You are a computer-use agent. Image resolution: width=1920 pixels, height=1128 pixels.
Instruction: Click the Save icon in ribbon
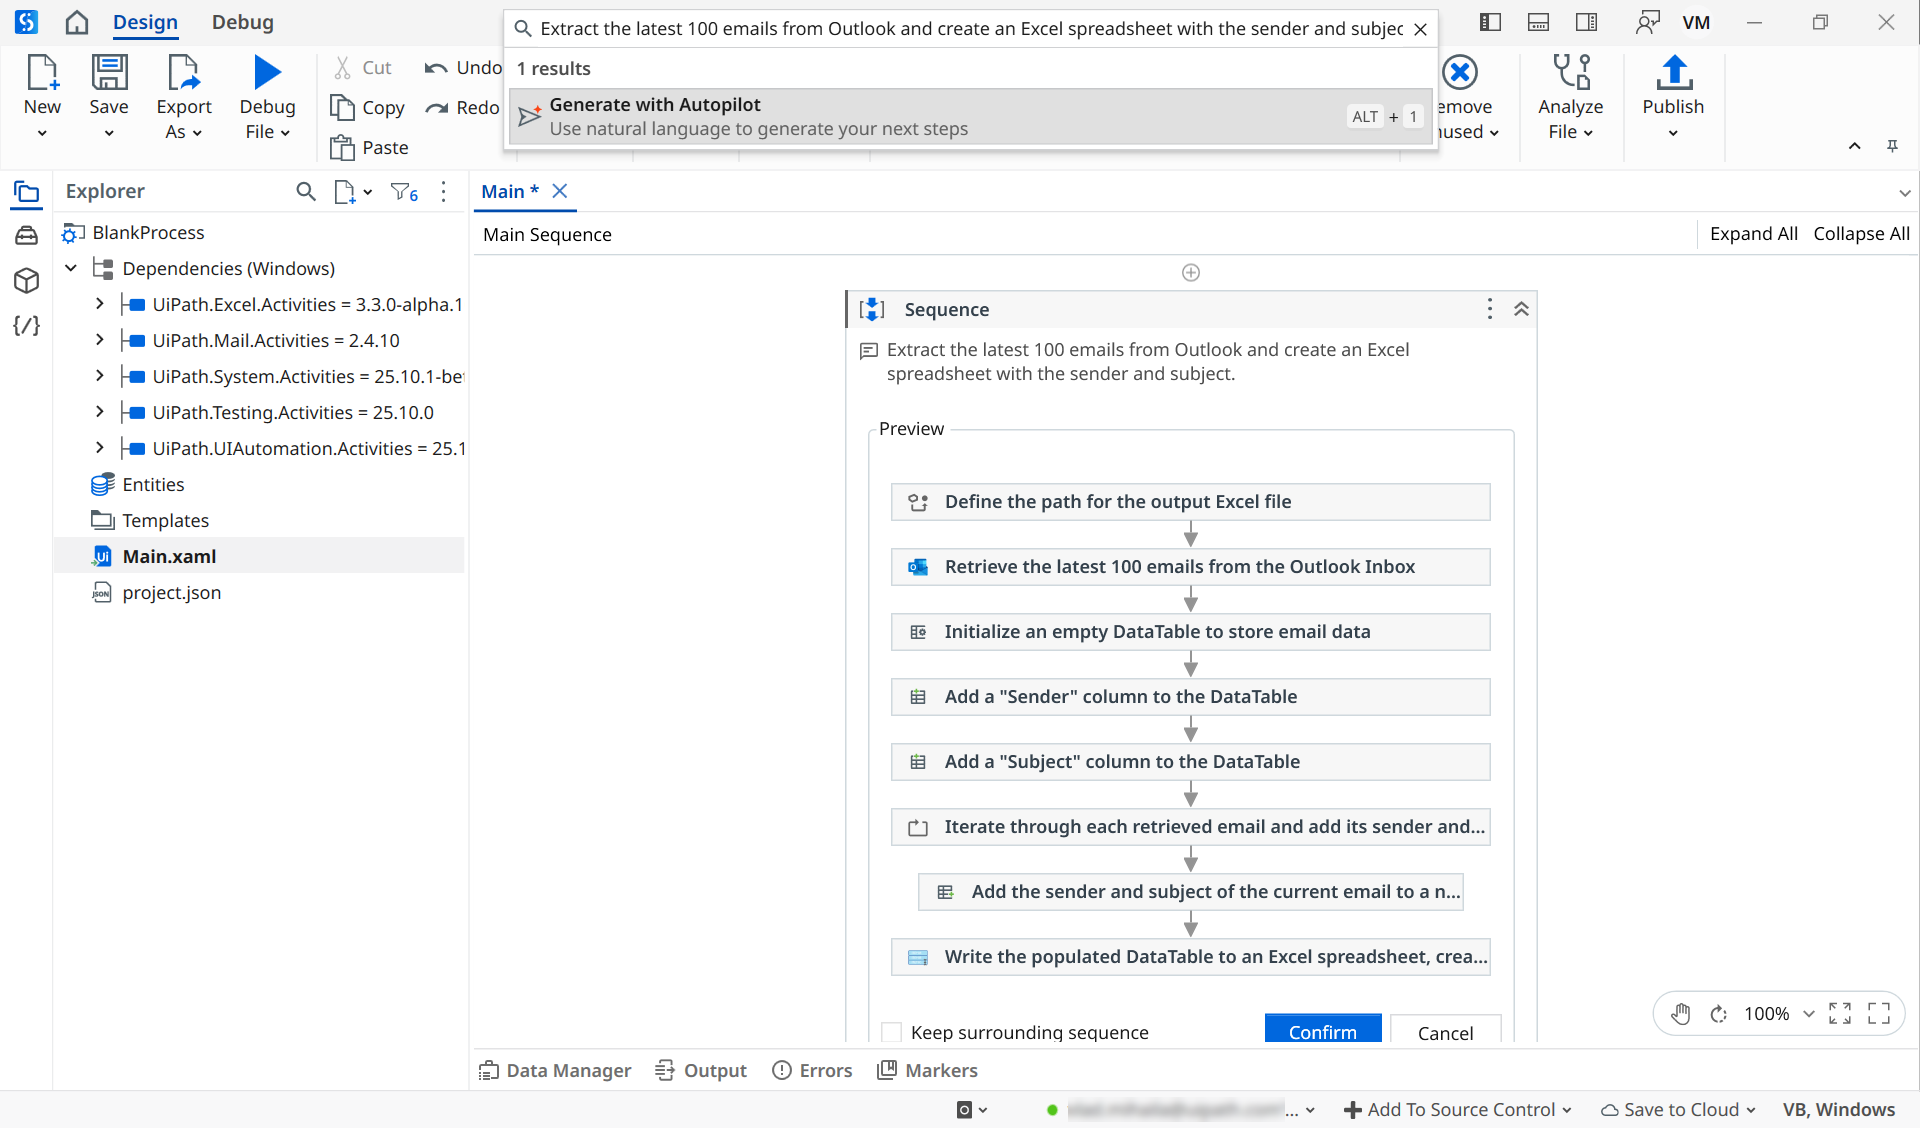pos(109,74)
